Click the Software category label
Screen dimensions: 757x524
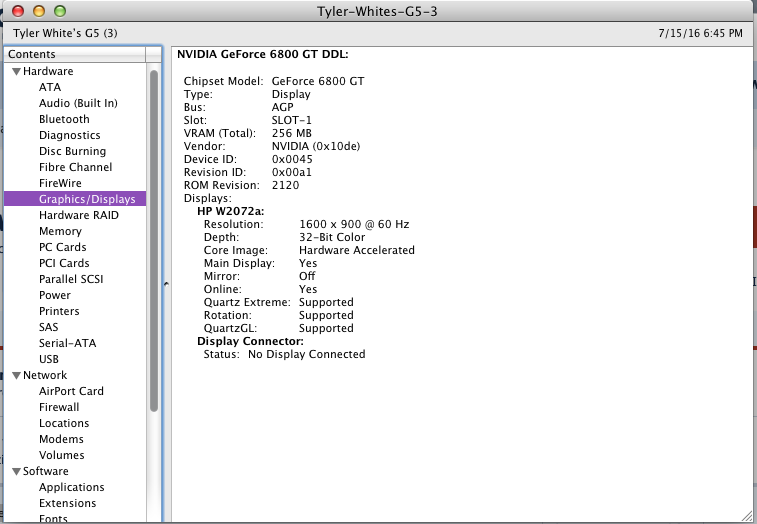(x=46, y=471)
